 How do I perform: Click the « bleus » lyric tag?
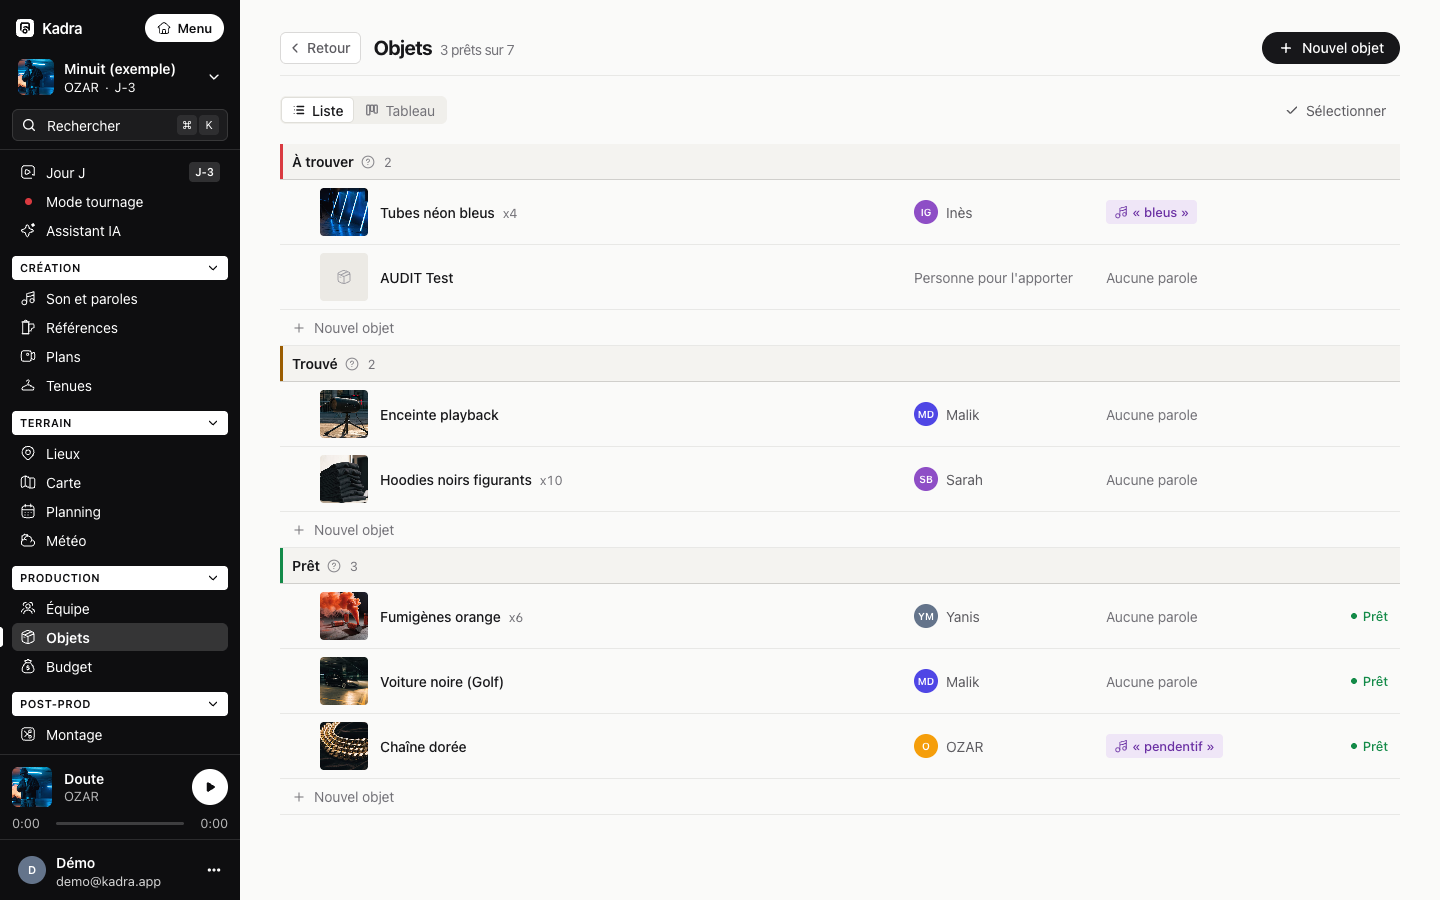(1151, 212)
